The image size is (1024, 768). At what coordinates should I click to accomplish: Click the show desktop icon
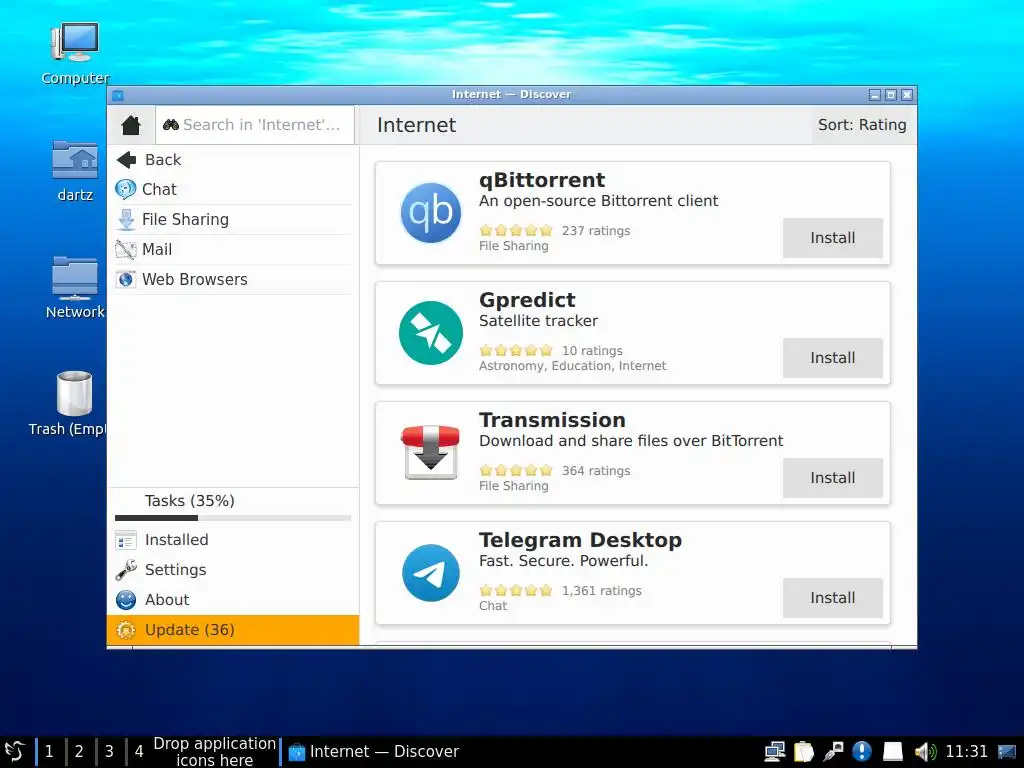(1007, 752)
